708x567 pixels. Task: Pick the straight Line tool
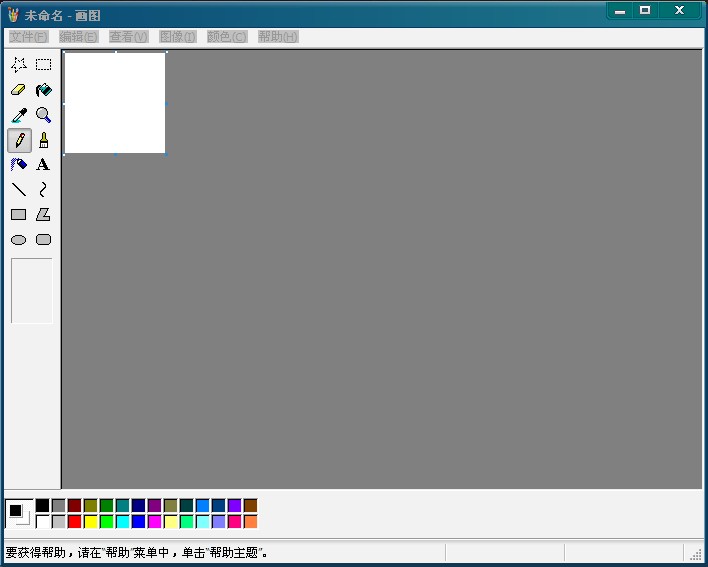coord(19,190)
